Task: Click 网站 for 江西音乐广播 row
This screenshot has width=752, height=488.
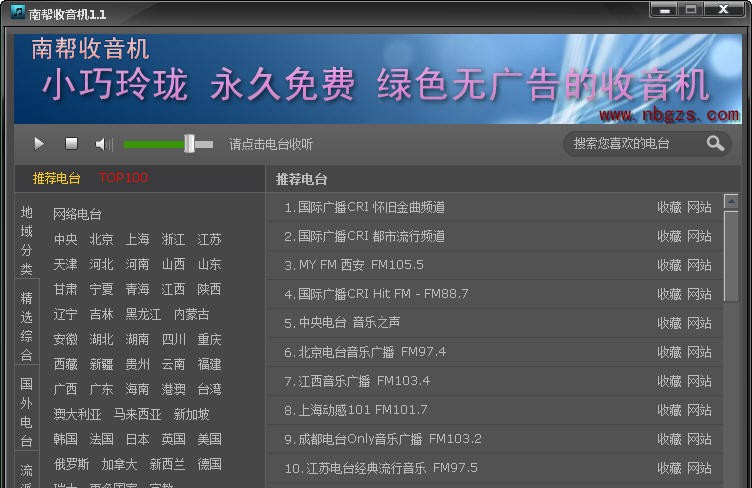Action: (x=699, y=381)
